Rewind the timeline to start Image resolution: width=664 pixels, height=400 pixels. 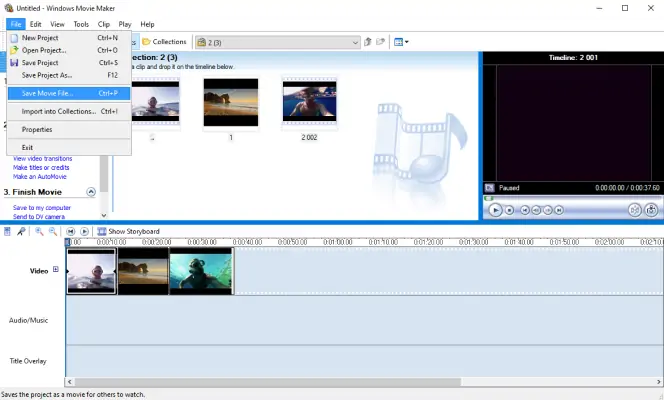(71, 232)
